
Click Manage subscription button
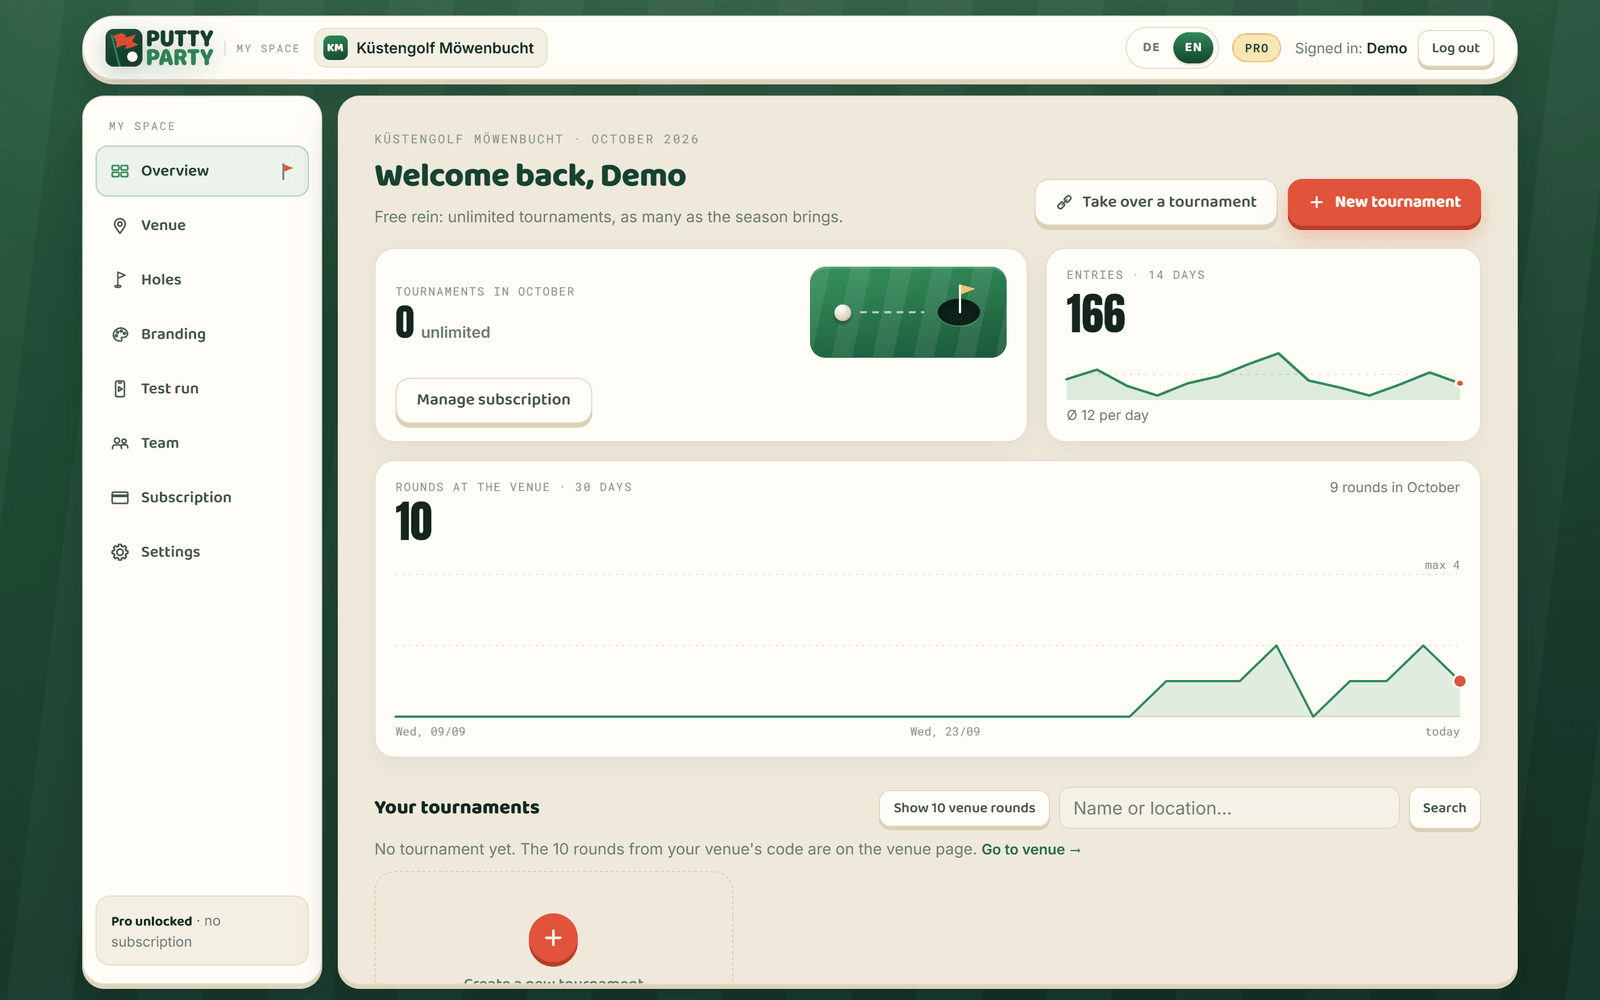[x=493, y=400]
